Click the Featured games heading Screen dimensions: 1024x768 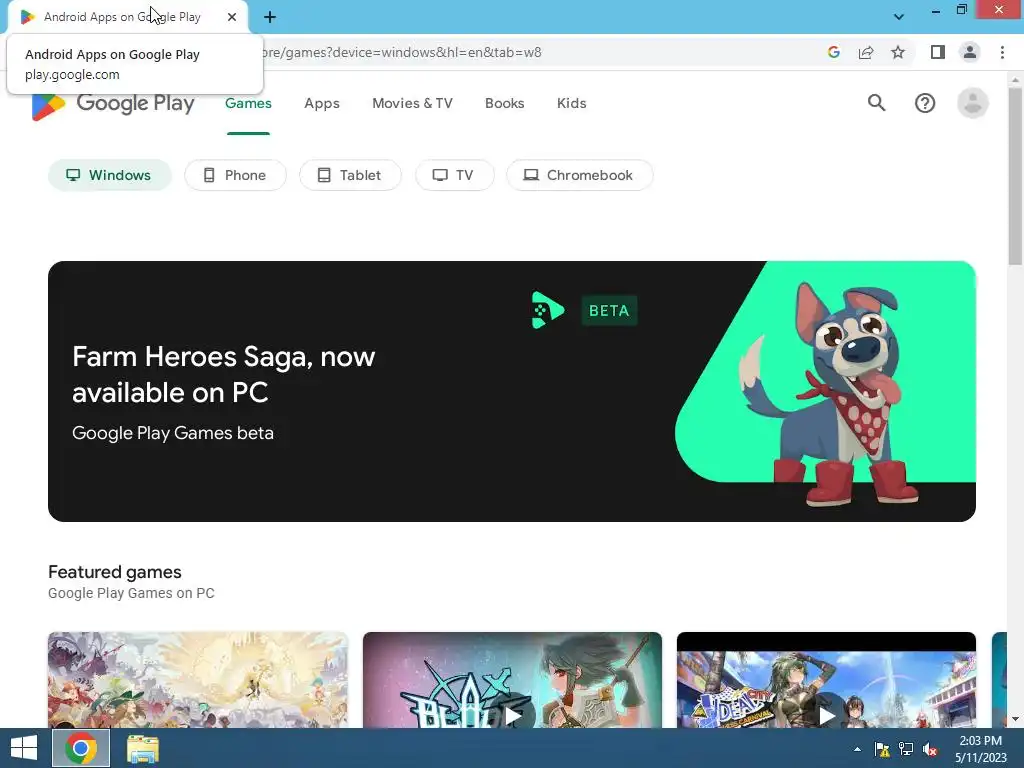point(115,572)
